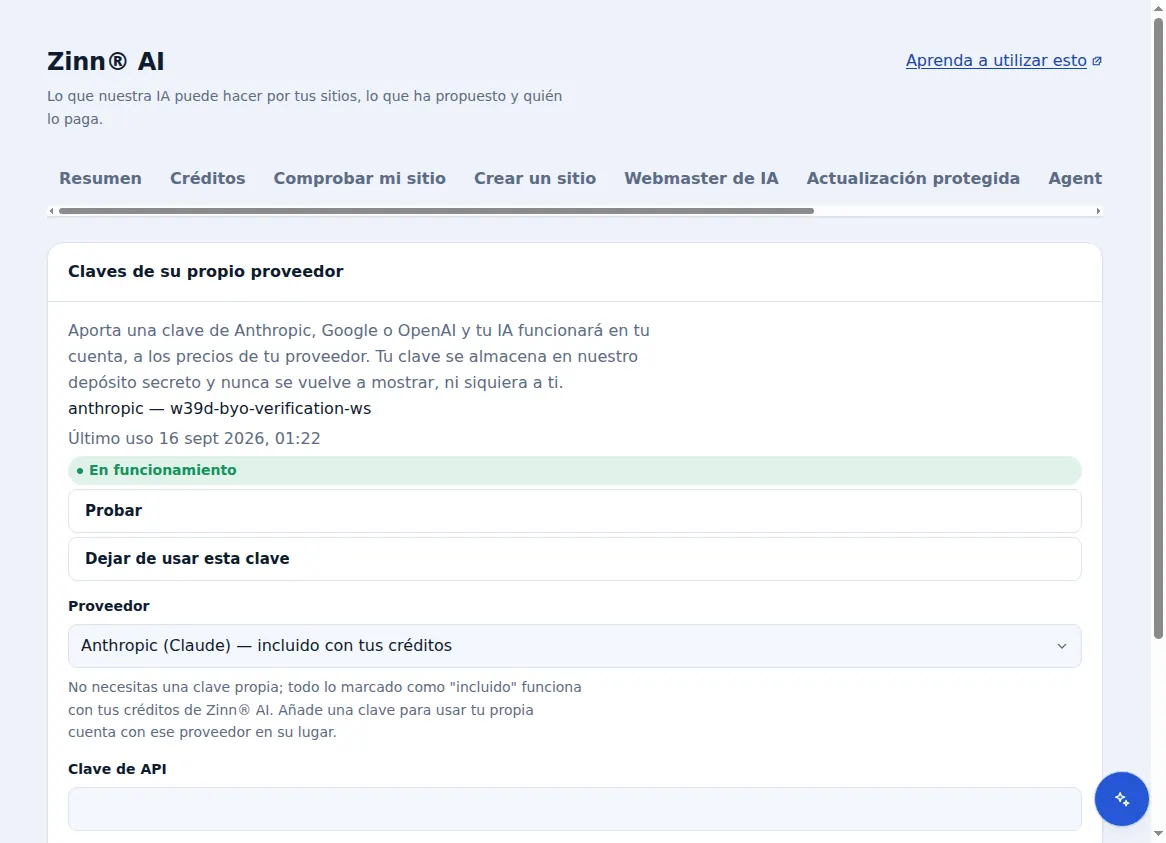Click Último uso 16 sept 2026 text
Image resolution: width=1166 pixels, height=843 pixels.
click(194, 439)
